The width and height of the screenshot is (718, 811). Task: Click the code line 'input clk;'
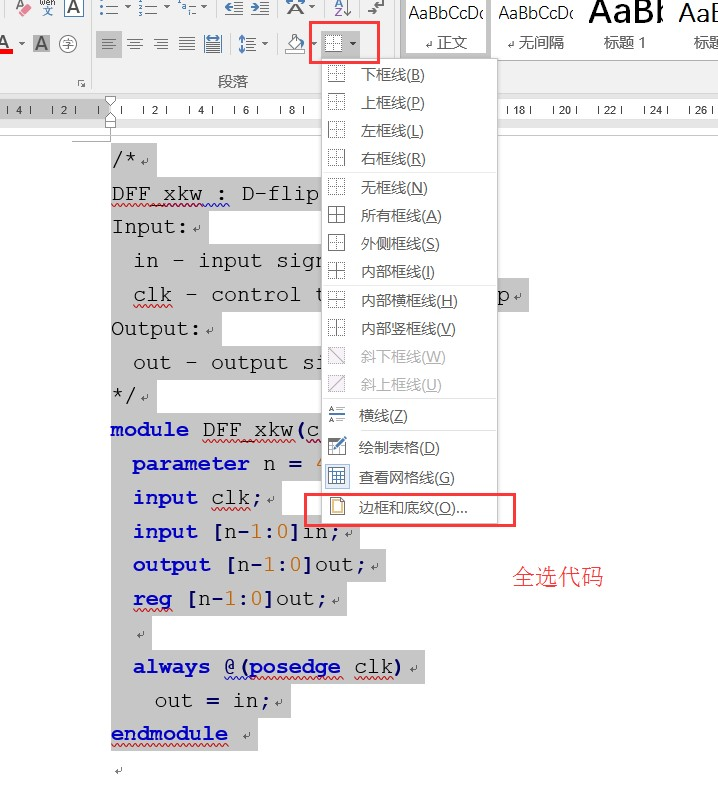point(197,498)
